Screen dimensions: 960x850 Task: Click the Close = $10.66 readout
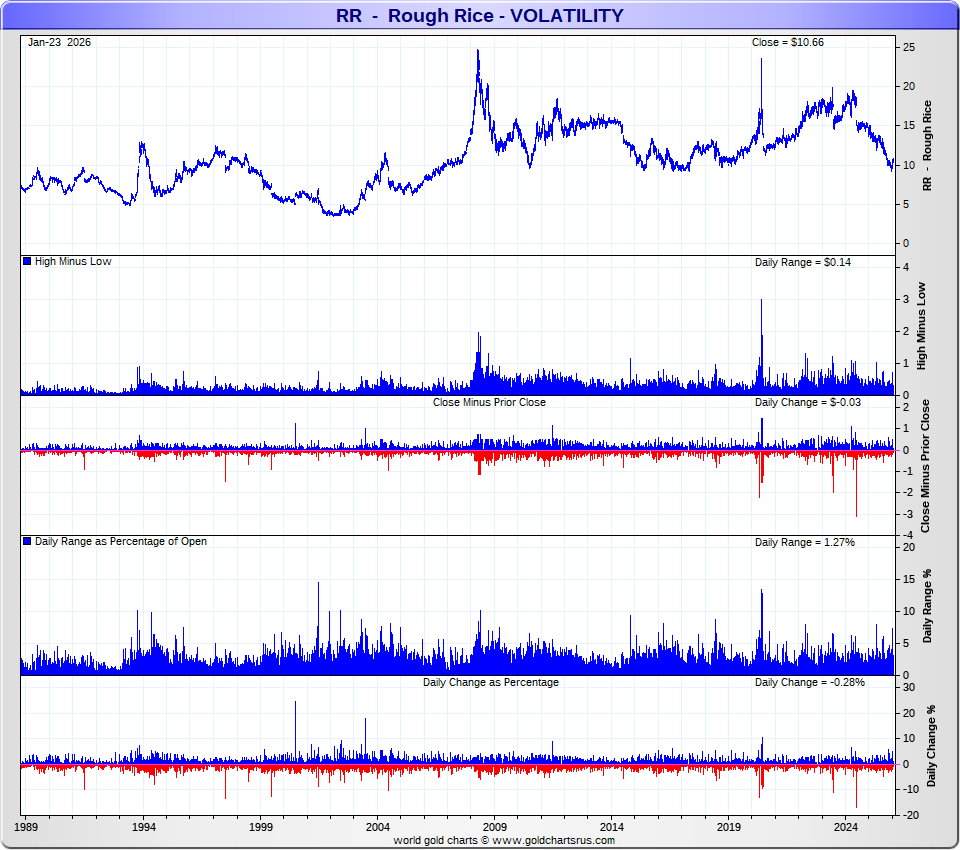tap(787, 42)
